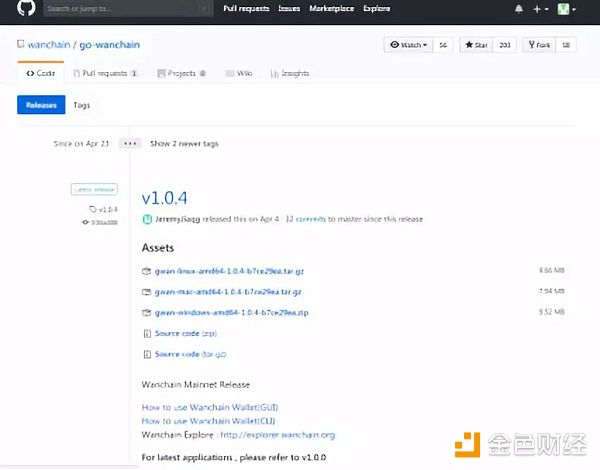The height and width of the screenshot is (470, 600).
Task: Open Issues in top navigation
Action: [289, 8]
